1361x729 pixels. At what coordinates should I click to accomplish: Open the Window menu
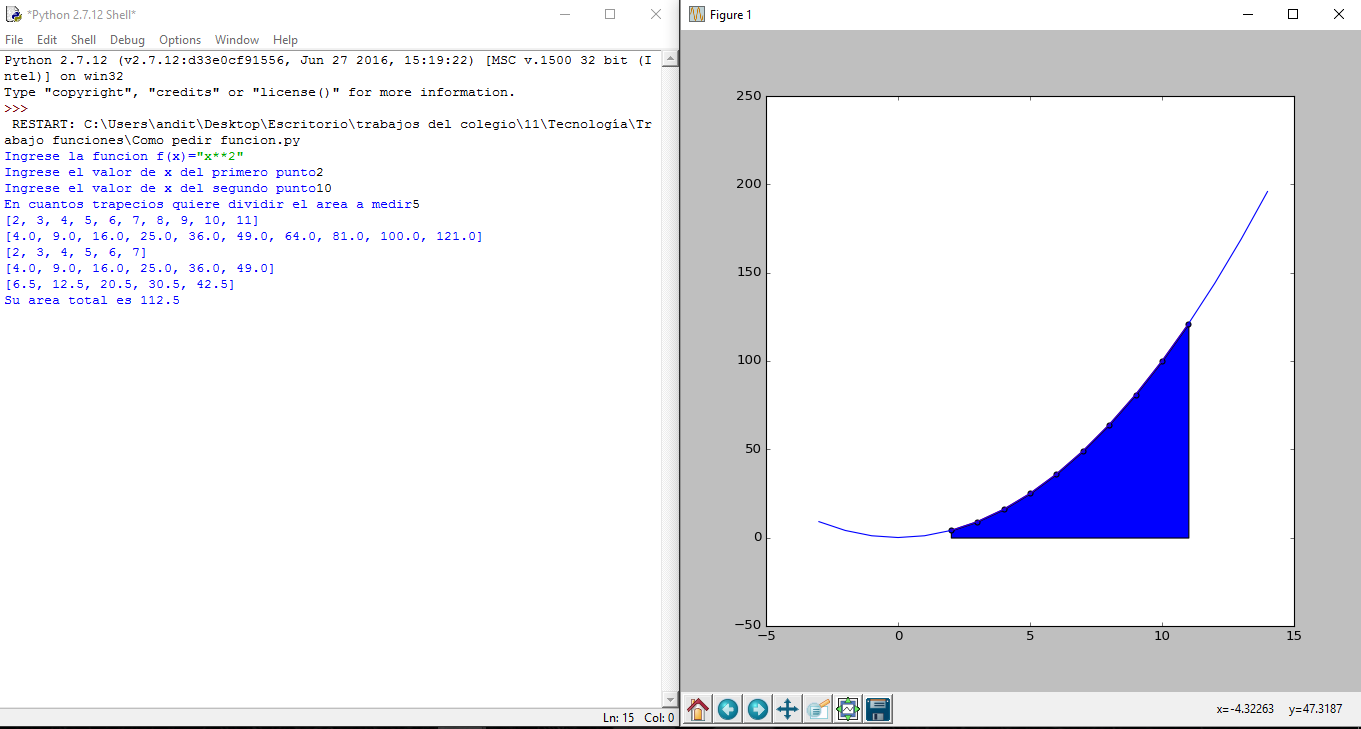[237, 40]
